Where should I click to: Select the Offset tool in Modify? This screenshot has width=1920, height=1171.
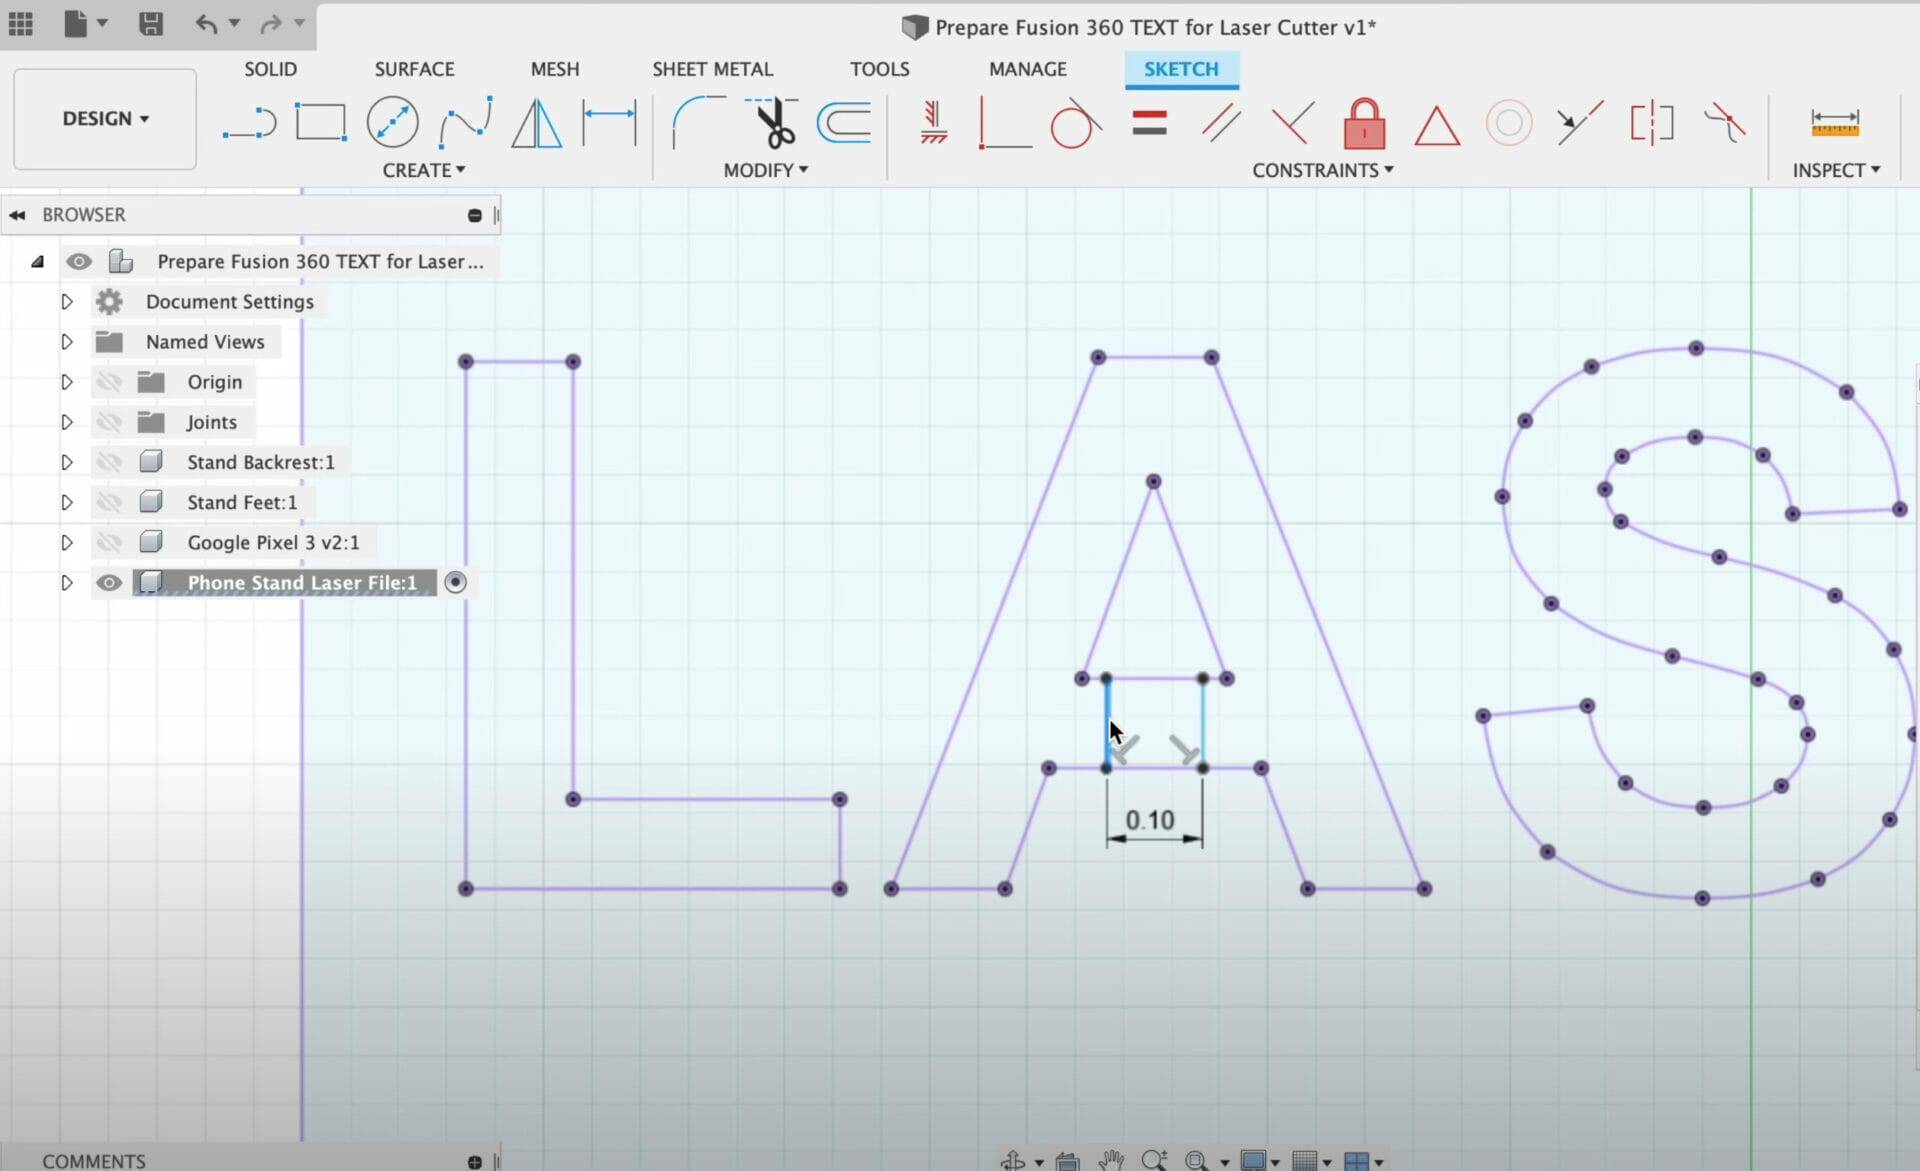pyautogui.click(x=845, y=122)
